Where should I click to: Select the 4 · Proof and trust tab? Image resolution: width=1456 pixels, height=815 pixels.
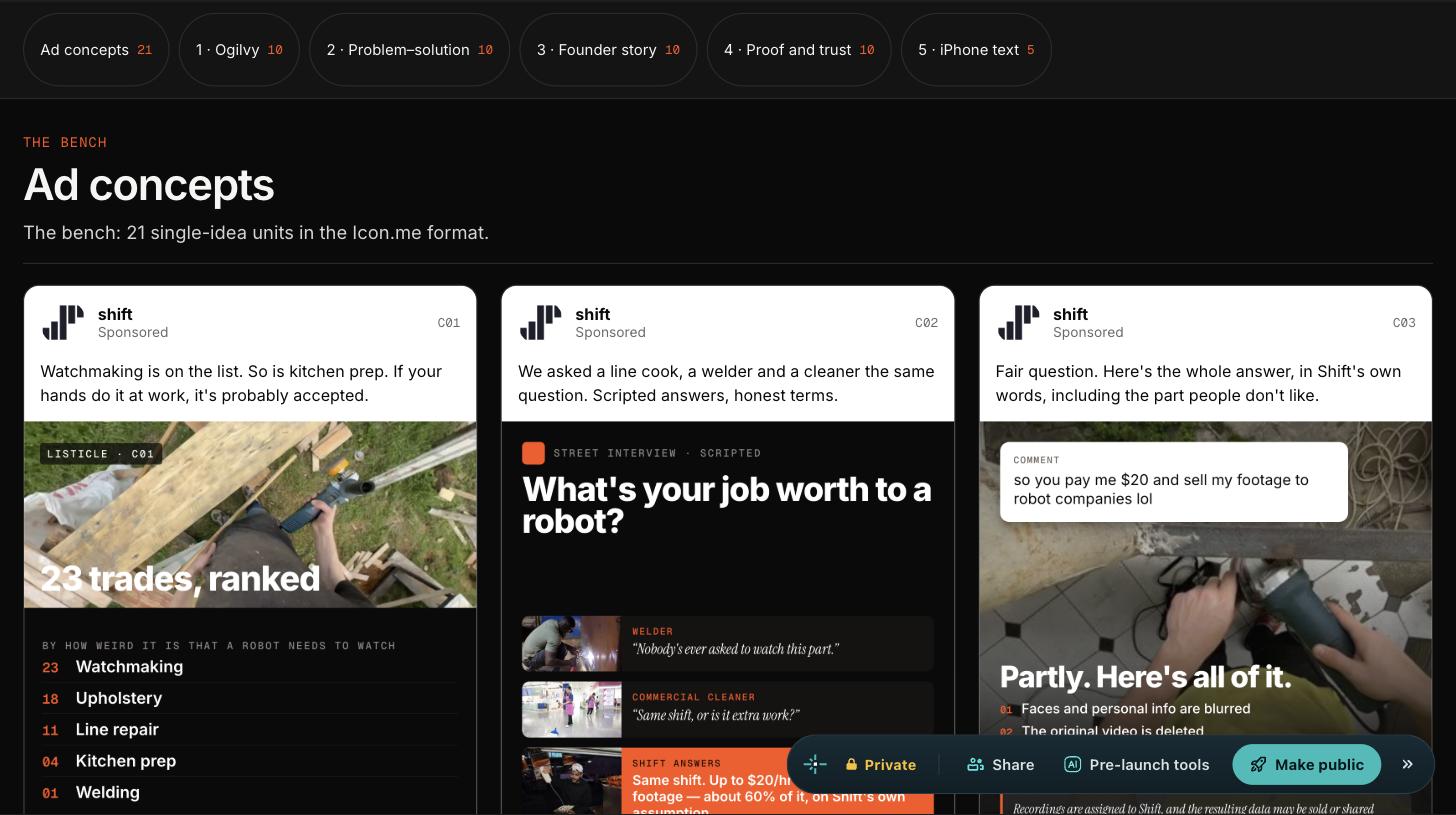coord(799,50)
